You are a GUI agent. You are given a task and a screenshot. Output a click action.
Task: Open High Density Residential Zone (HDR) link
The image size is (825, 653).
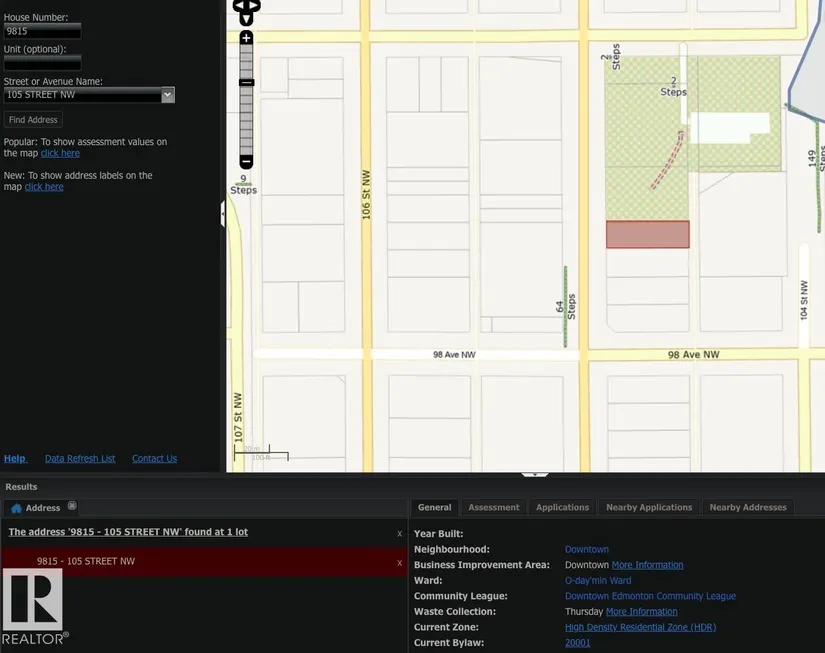640,627
